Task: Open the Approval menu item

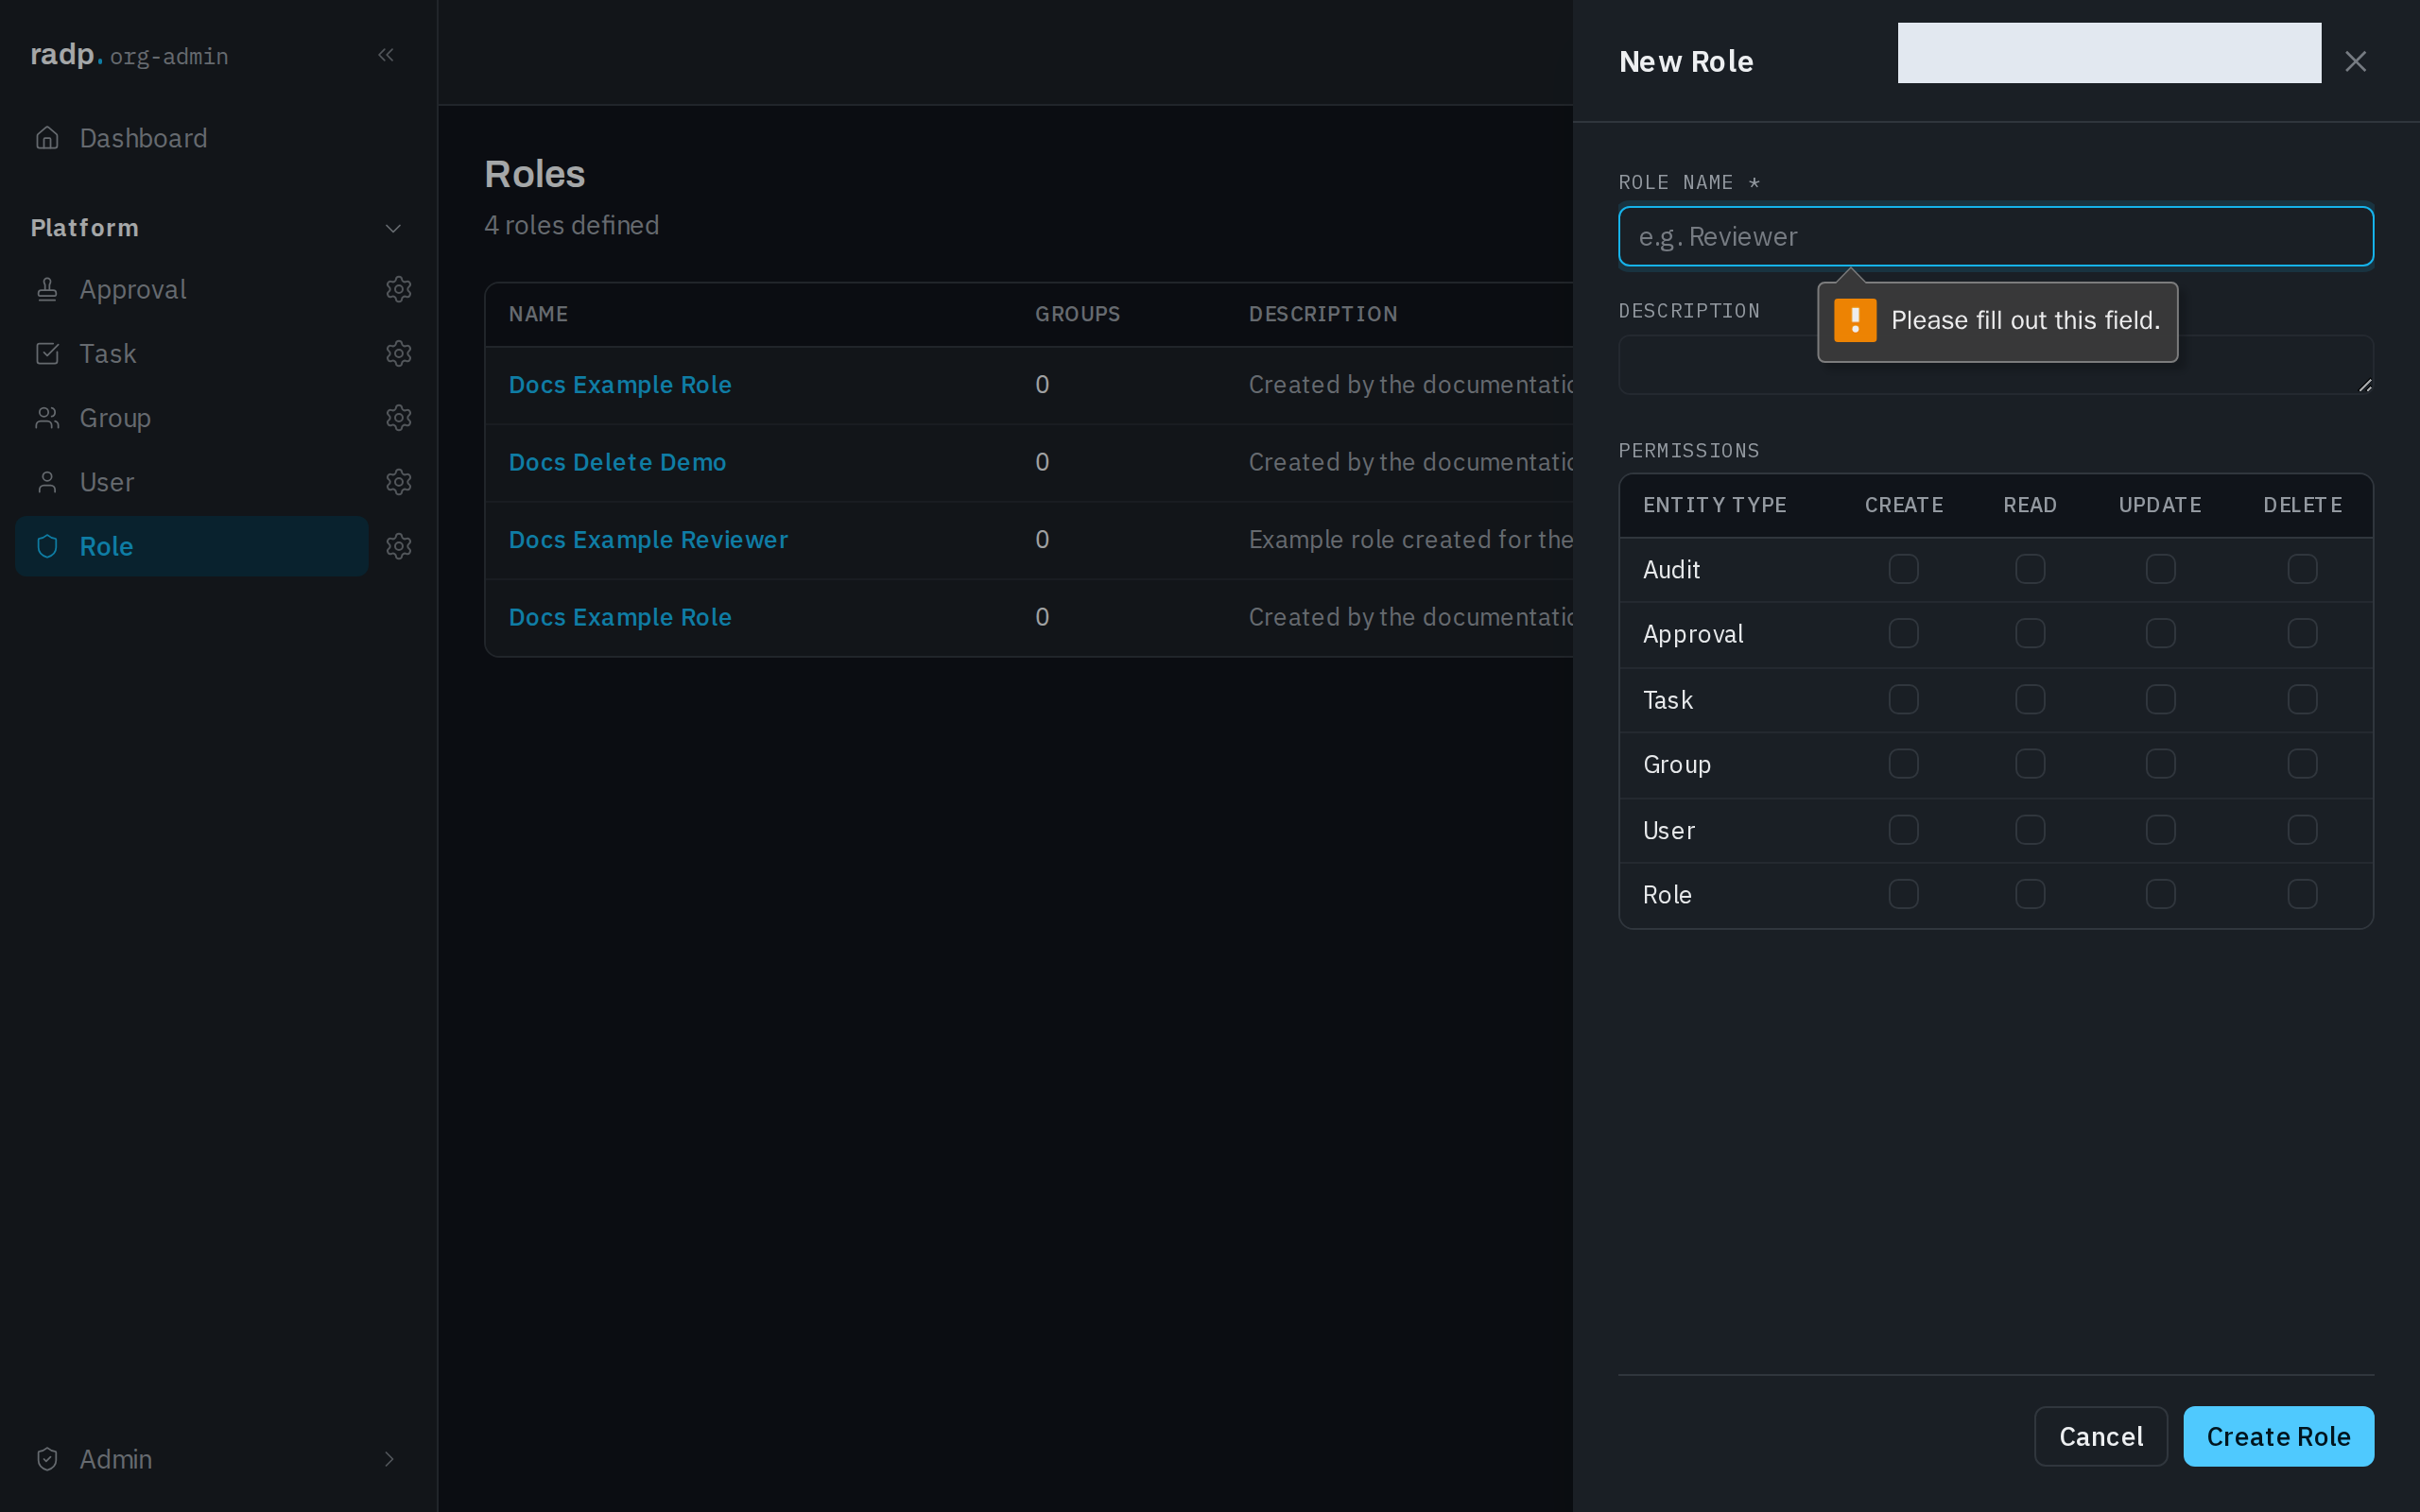Action: point(192,289)
